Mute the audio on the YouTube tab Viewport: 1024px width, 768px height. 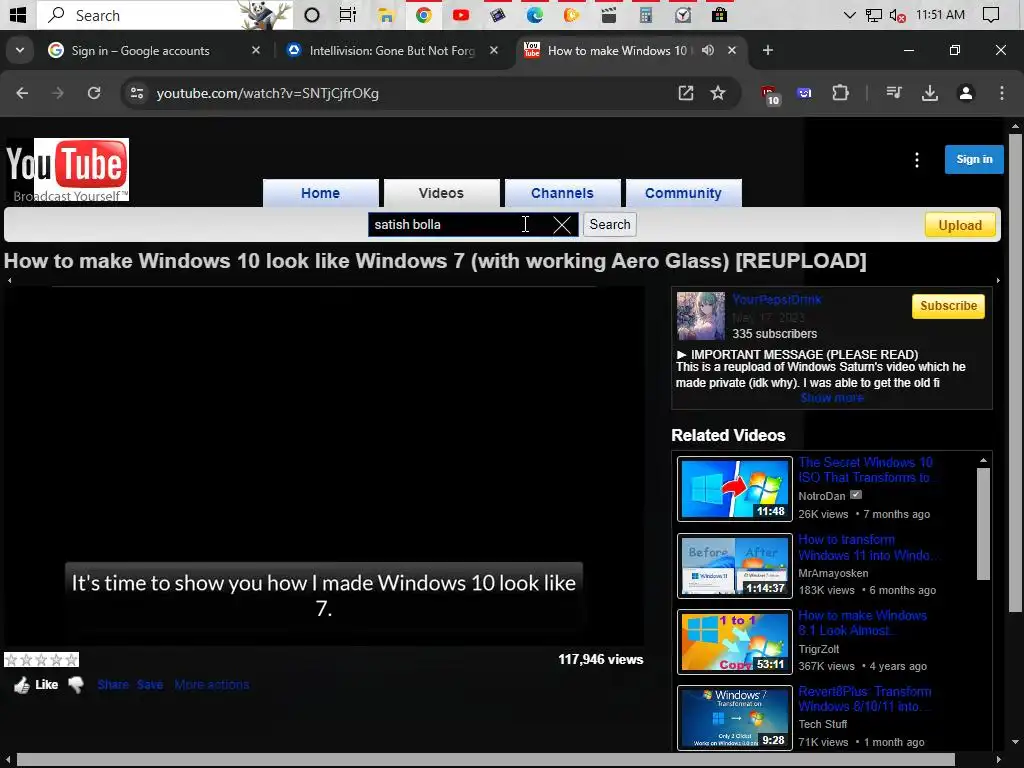[x=708, y=50]
